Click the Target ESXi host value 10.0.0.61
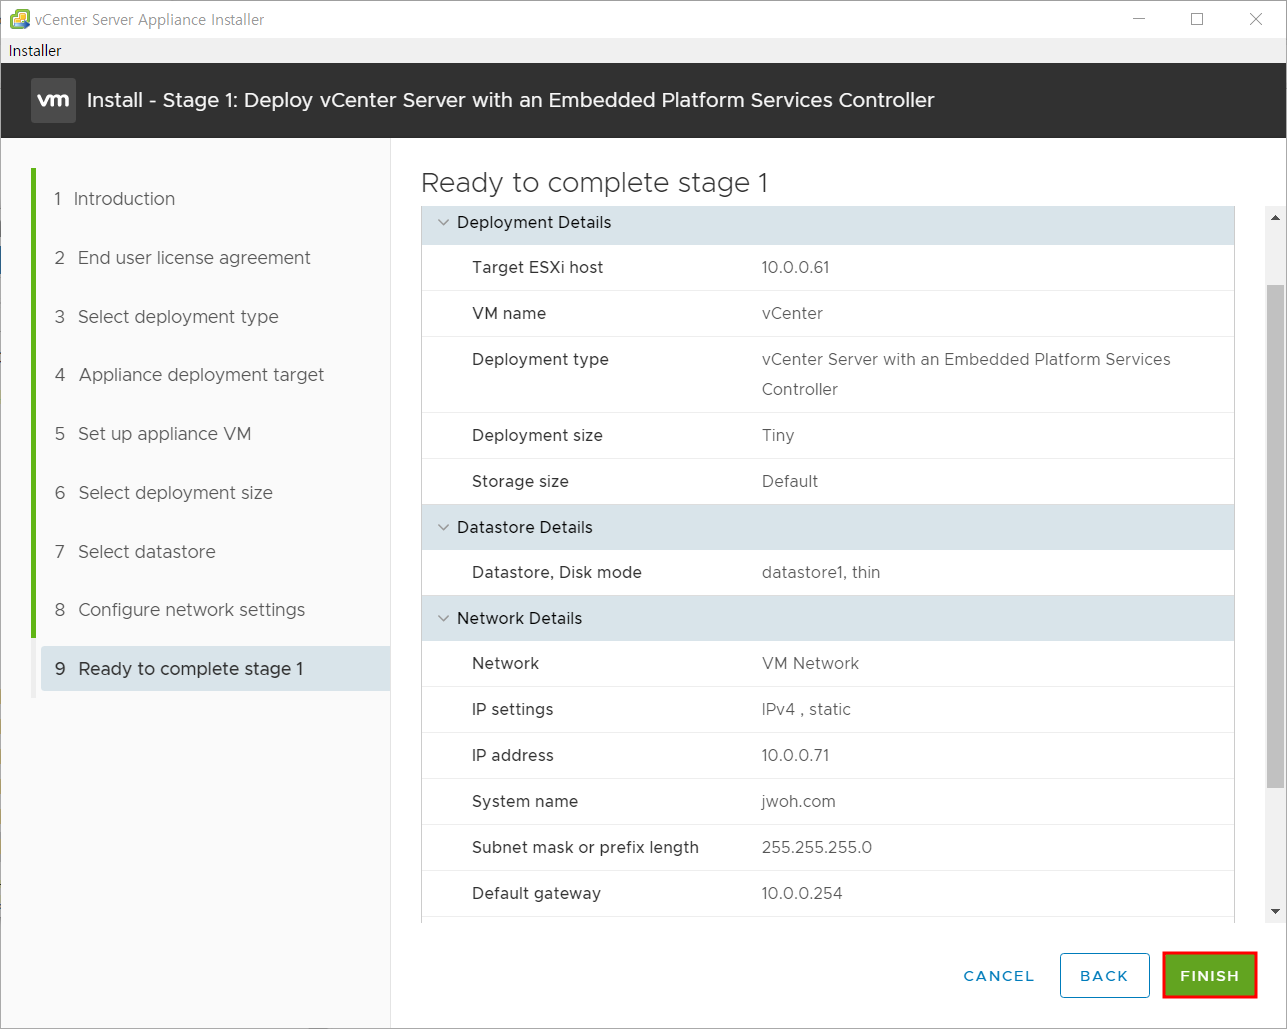1287x1029 pixels. [x=795, y=267]
